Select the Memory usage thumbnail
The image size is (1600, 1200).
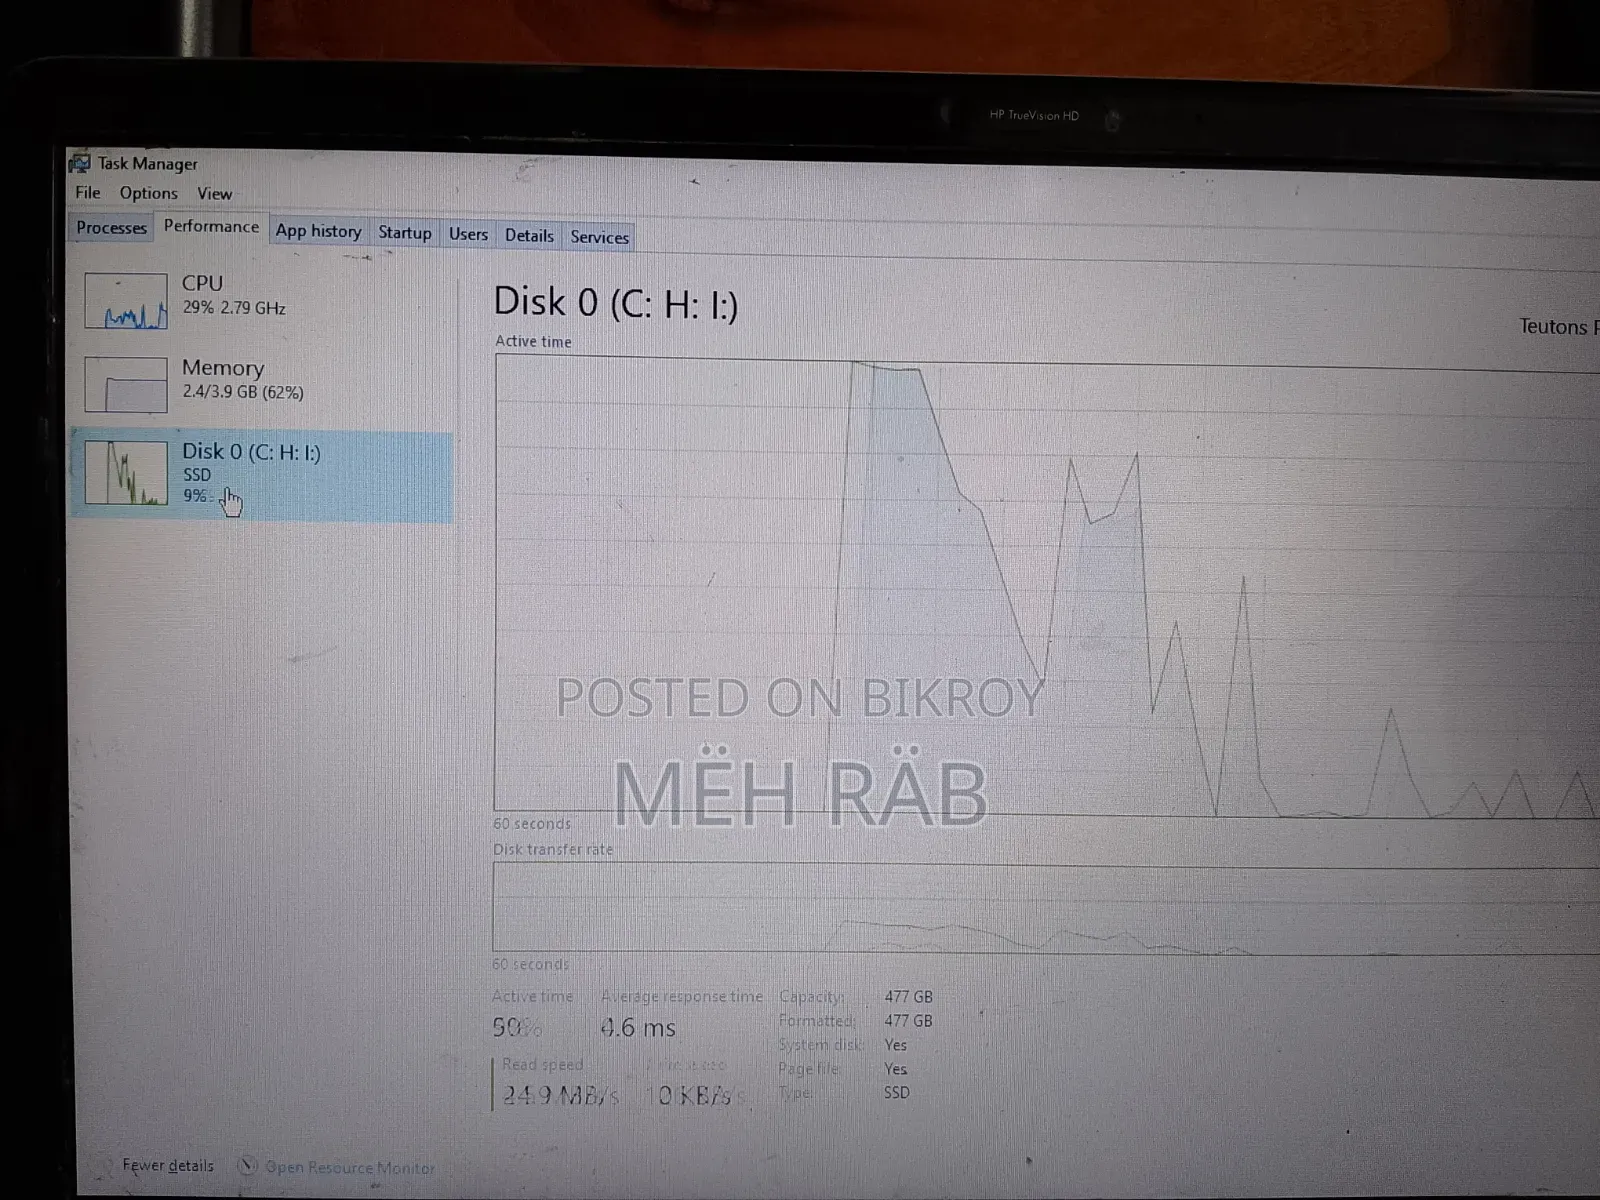[x=126, y=385]
